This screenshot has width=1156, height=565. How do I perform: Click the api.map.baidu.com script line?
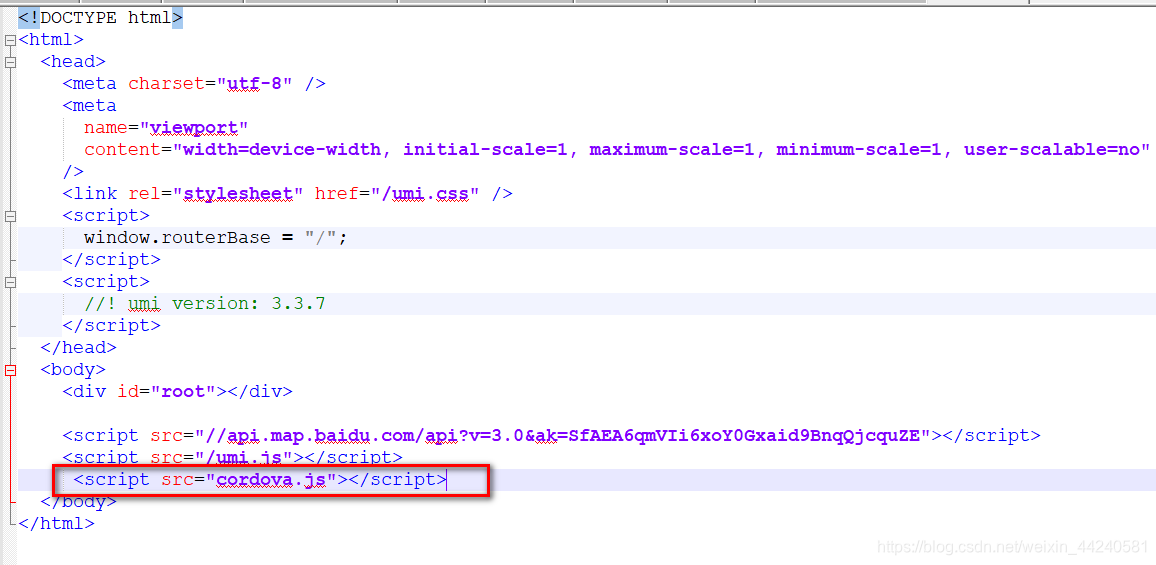point(551,435)
